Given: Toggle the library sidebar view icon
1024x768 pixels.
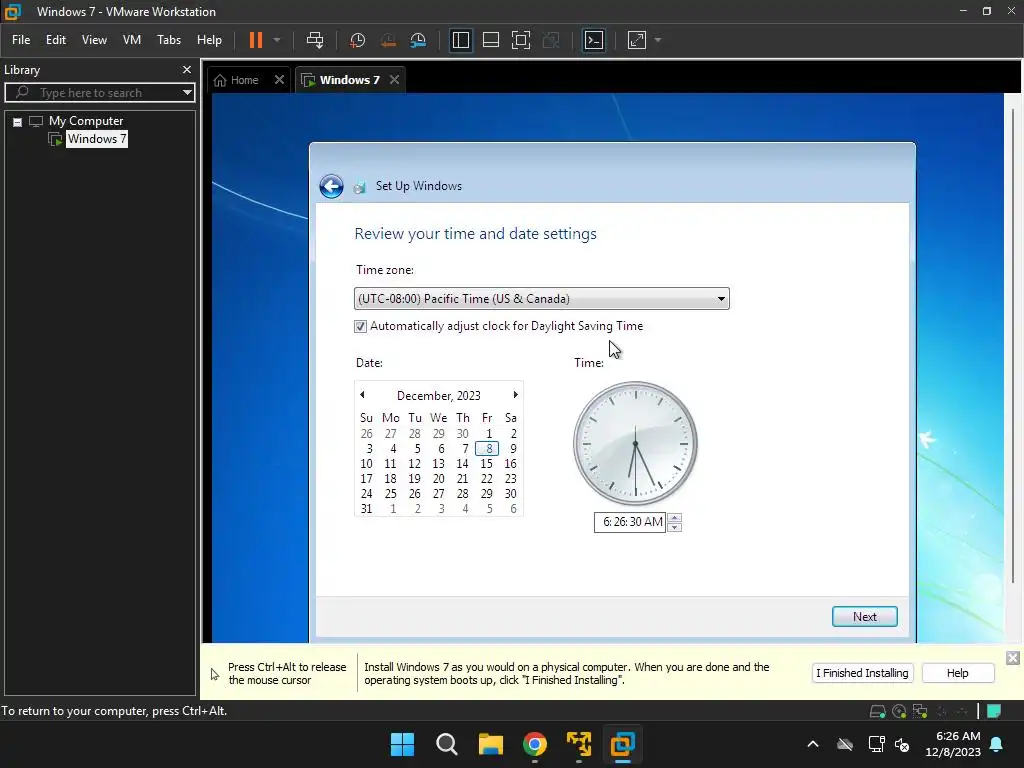Looking at the screenshot, I should click(460, 40).
